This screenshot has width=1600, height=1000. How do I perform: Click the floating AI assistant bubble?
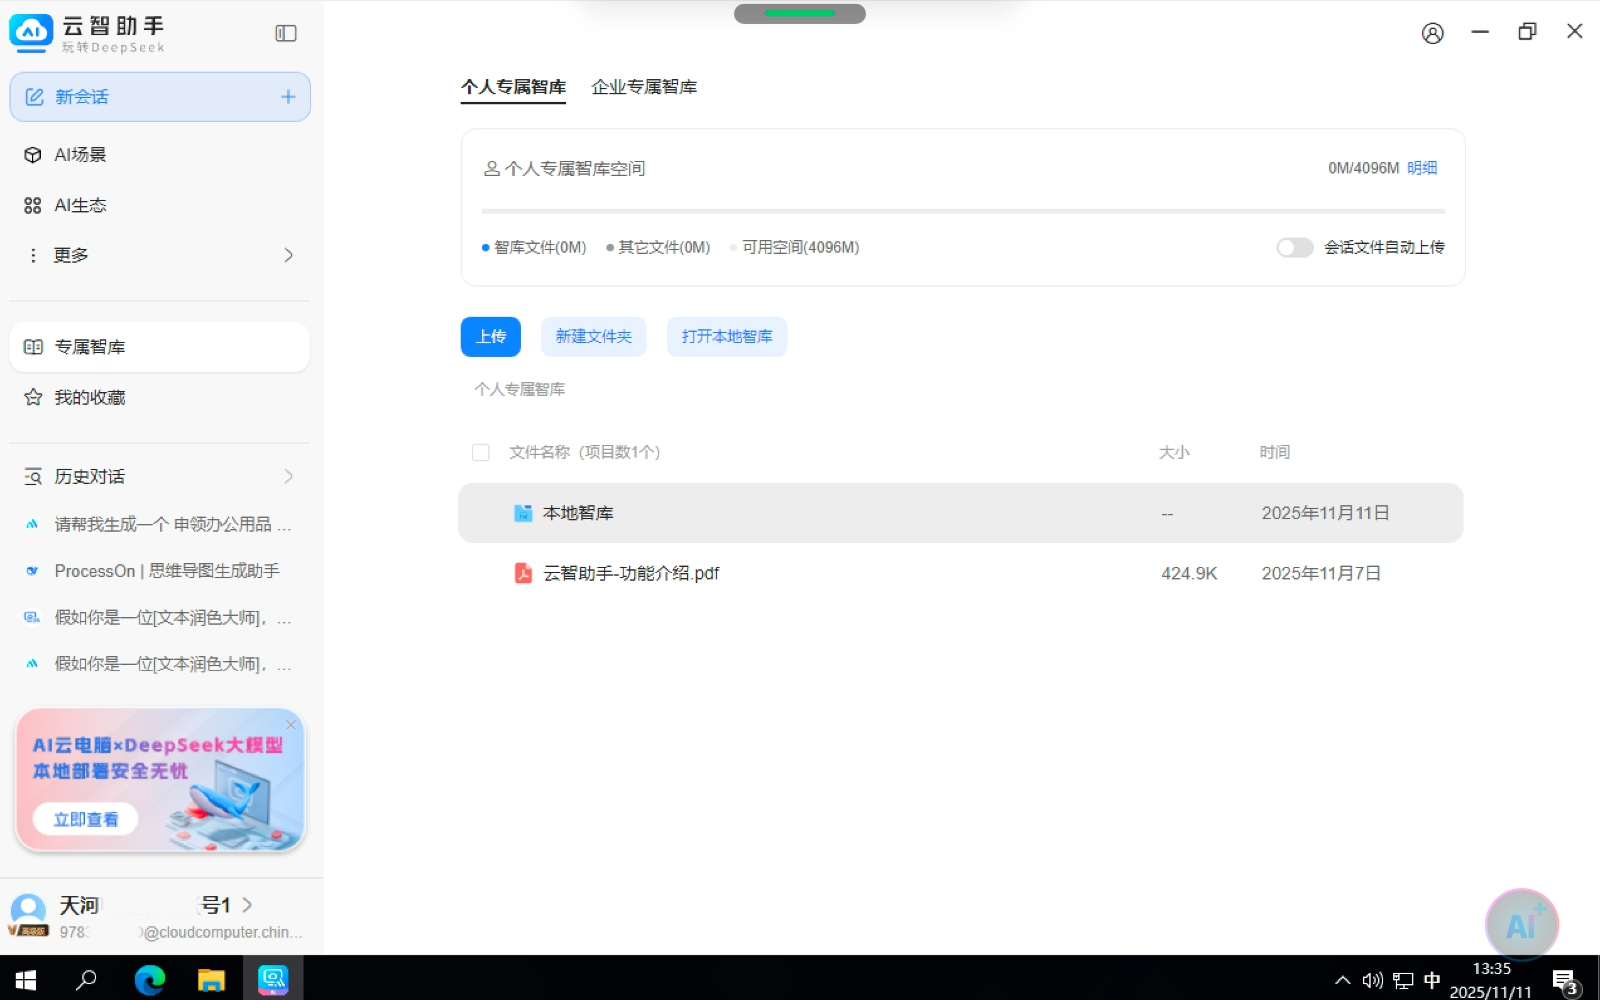tap(1520, 925)
